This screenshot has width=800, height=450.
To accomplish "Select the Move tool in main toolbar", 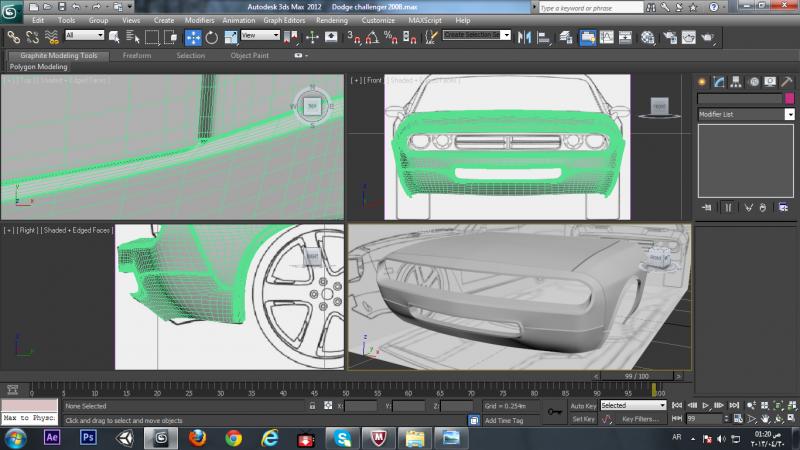I will 193,37.
